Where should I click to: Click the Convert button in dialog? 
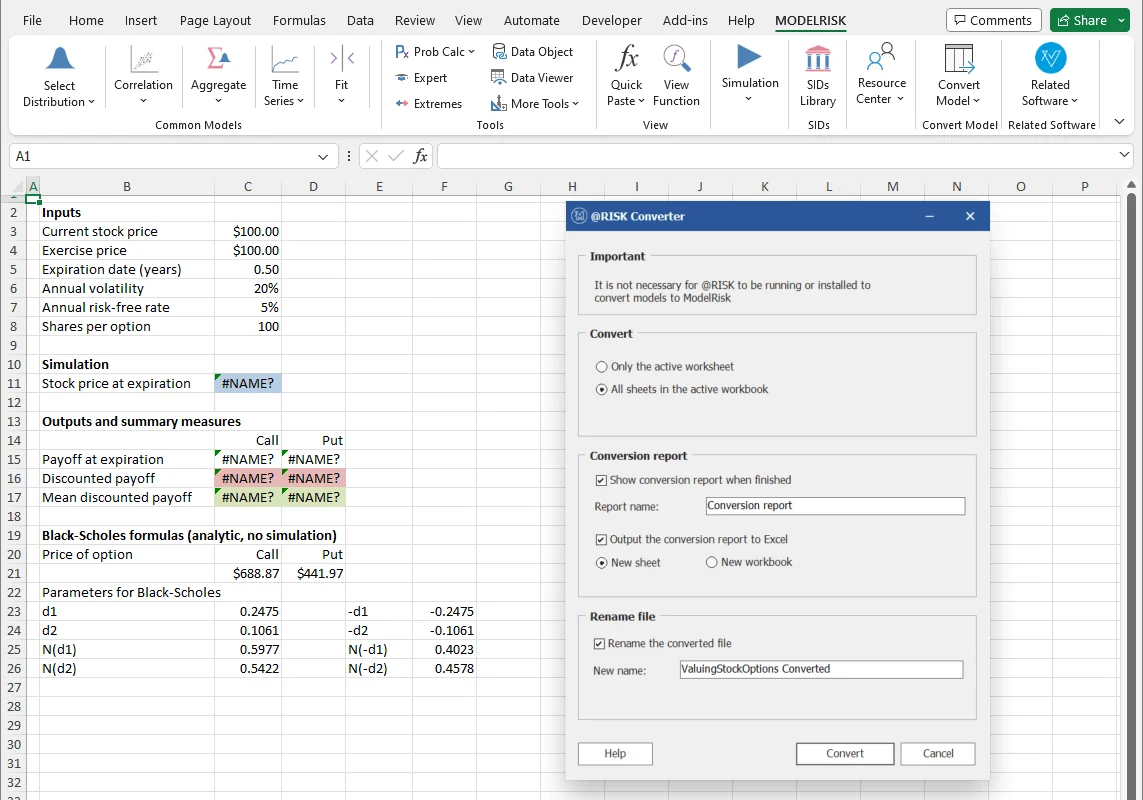(845, 754)
